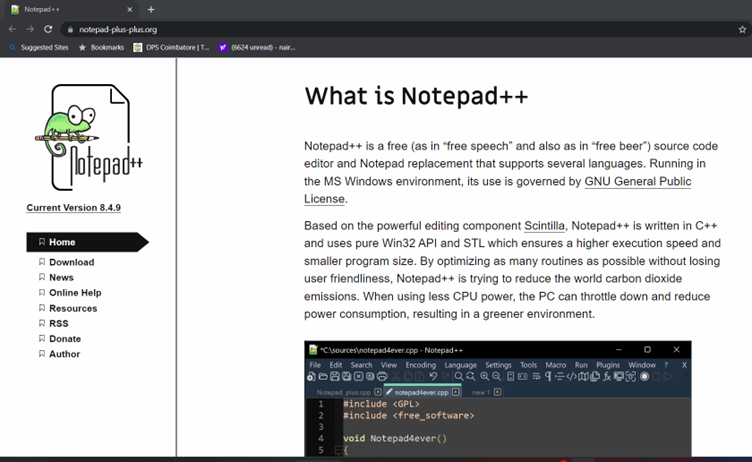Go to the Download page
Screen dimensions: 752x462
[71, 262]
